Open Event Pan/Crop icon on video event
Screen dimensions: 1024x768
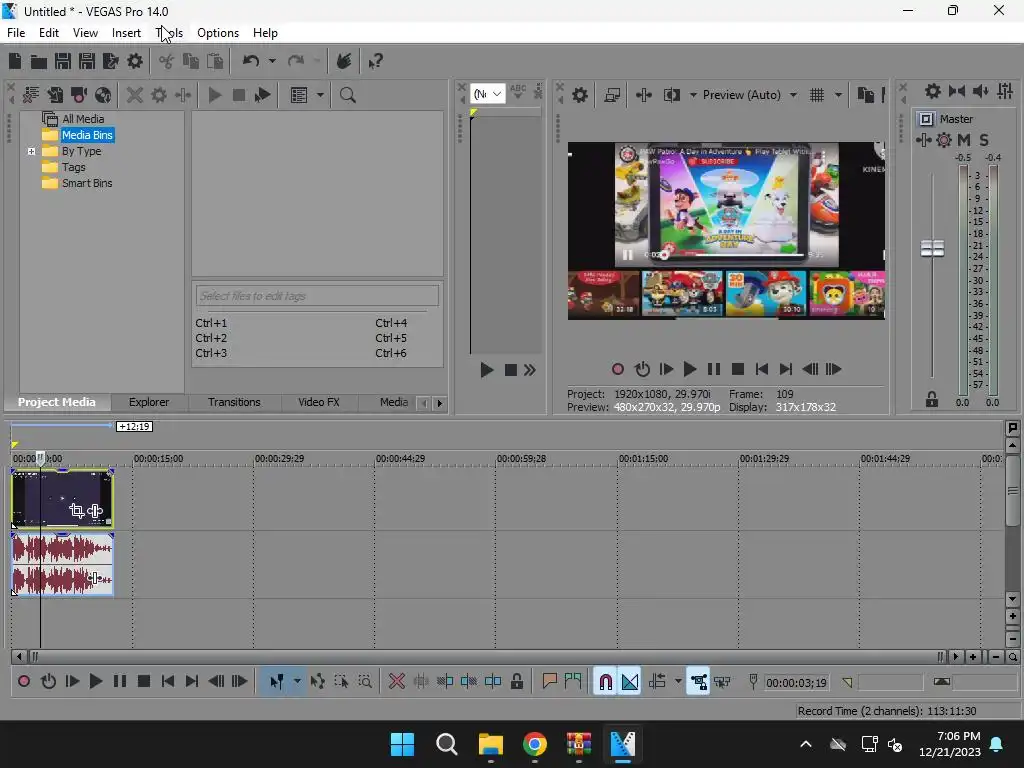76,511
